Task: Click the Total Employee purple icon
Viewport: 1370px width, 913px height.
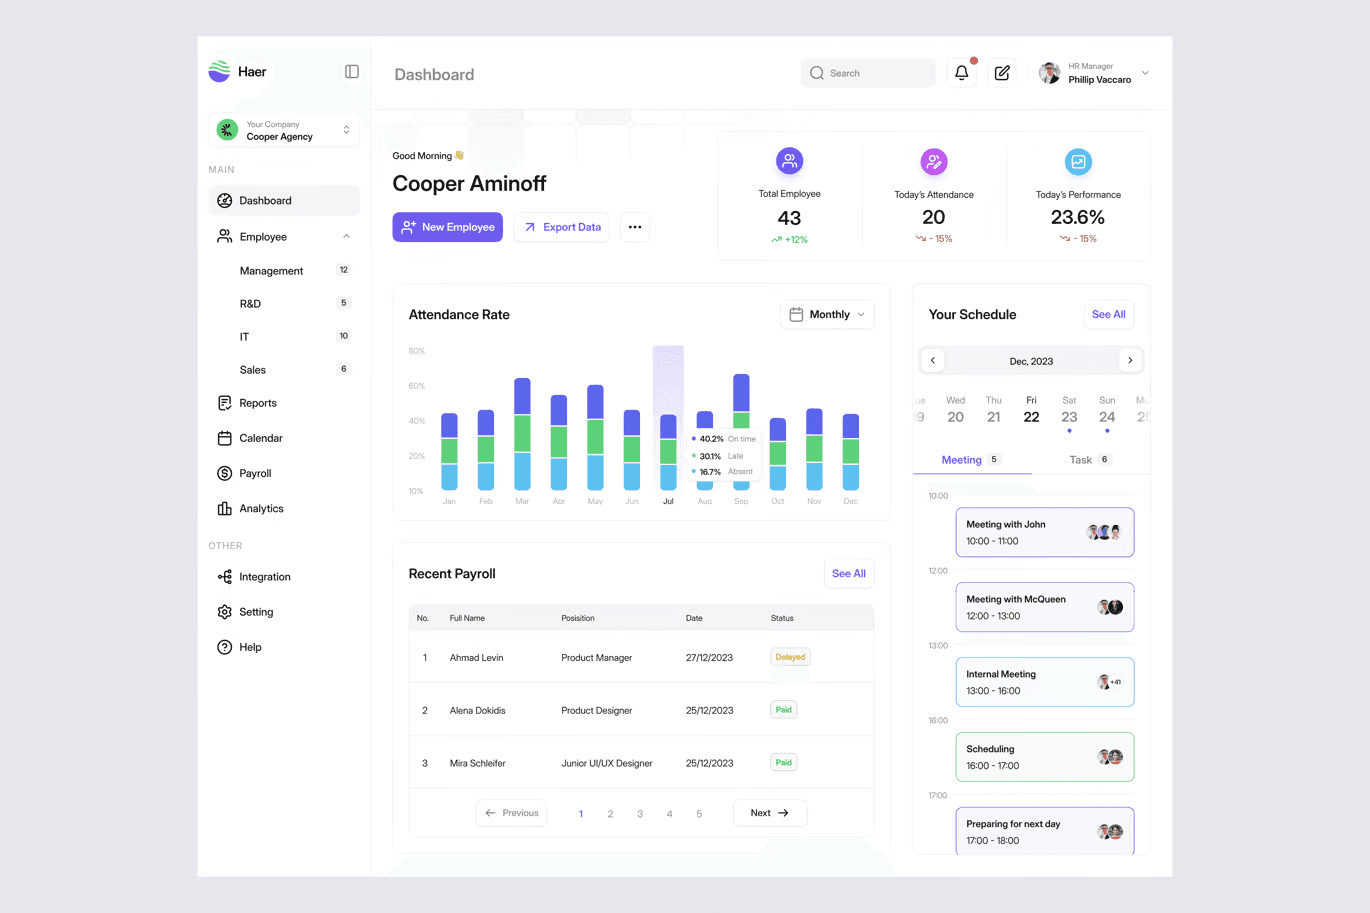Action: click(x=790, y=160)
